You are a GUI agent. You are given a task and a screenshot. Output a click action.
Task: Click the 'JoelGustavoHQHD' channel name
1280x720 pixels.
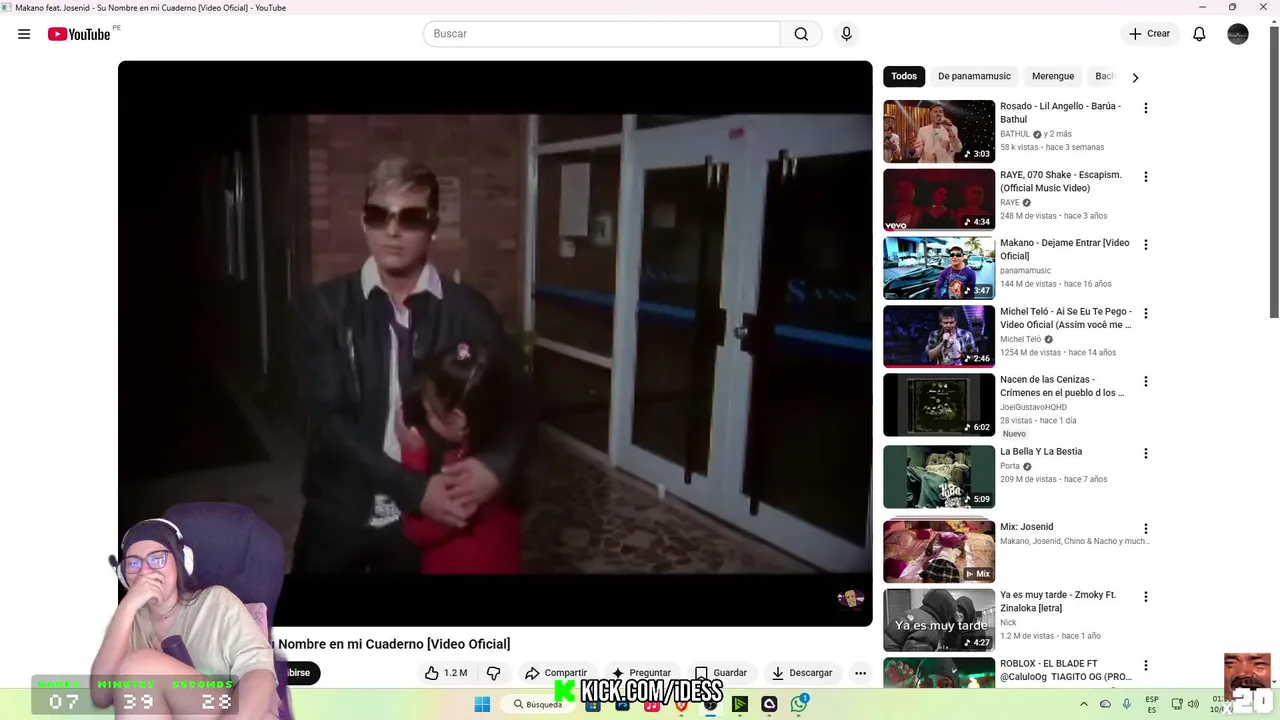[x=1033, y=407]
